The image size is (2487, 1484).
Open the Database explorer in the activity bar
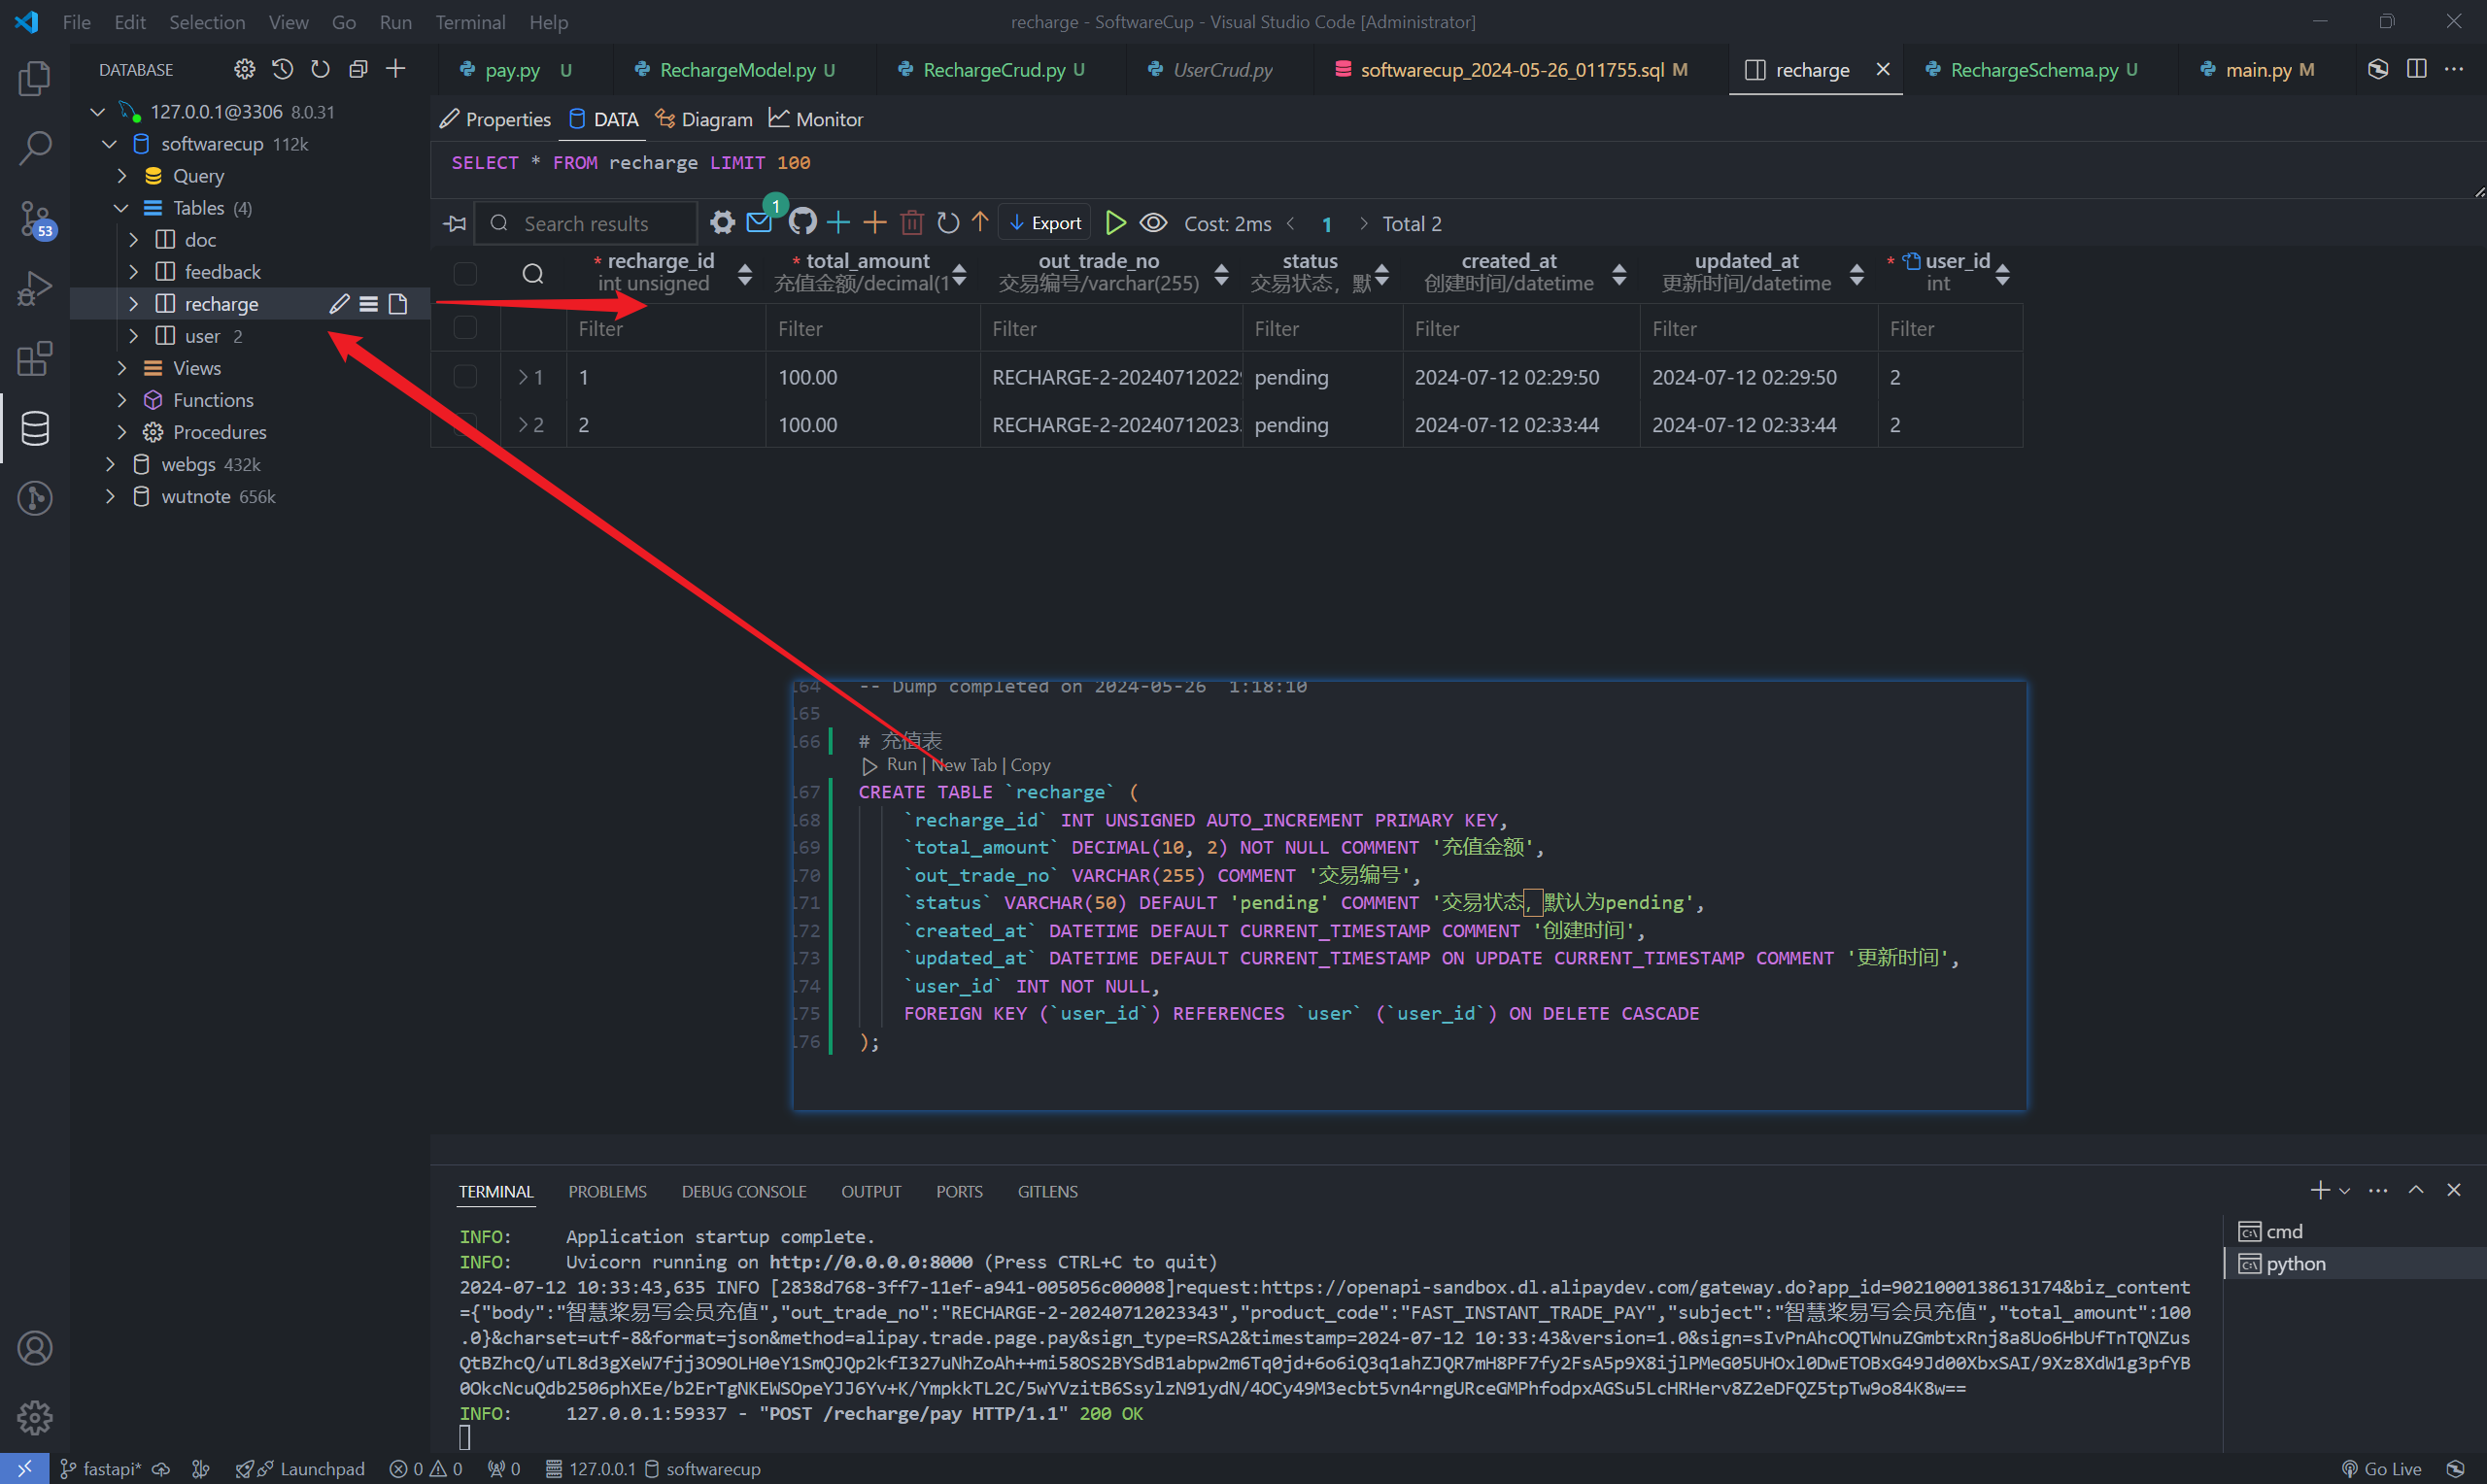(35, 429)
